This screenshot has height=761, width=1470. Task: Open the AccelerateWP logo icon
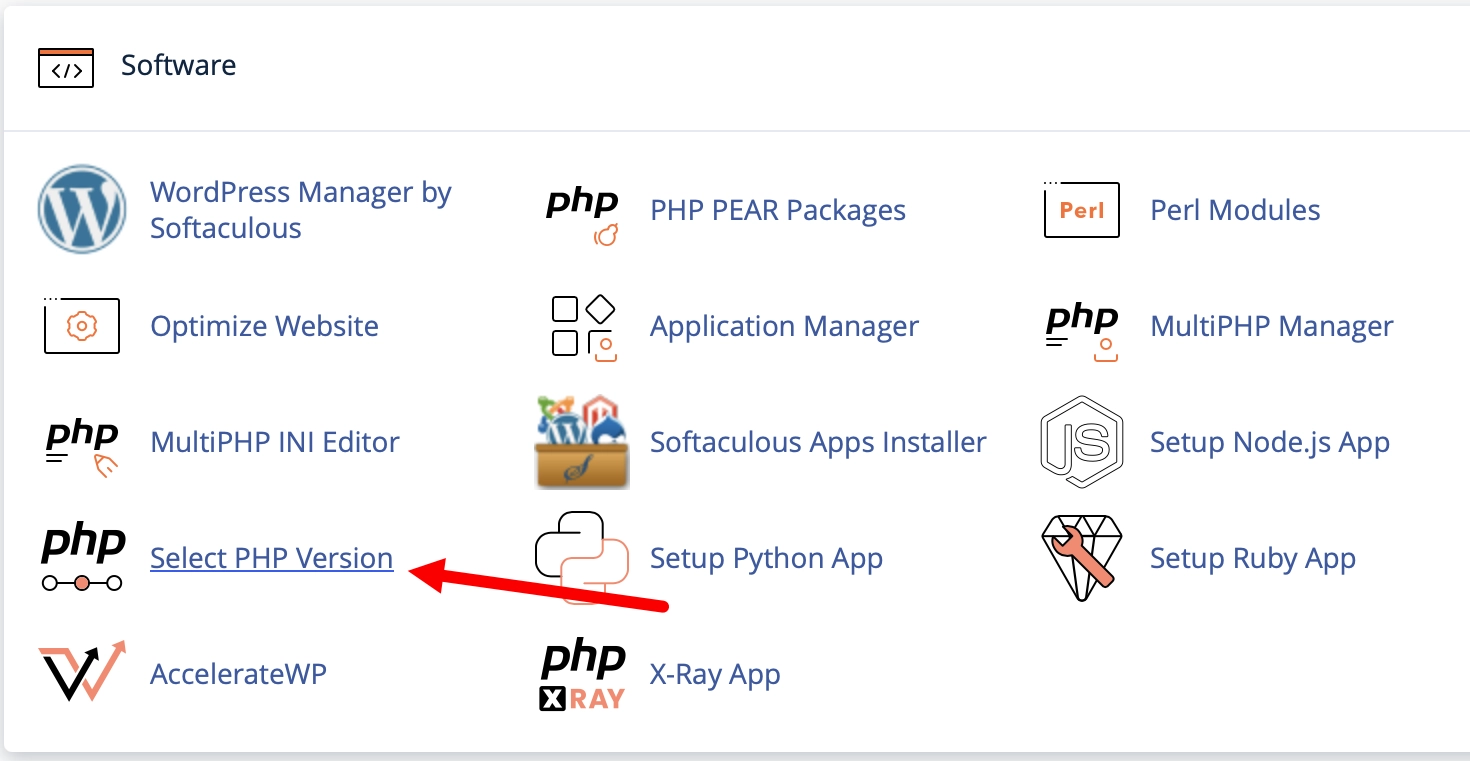(82, 672)
